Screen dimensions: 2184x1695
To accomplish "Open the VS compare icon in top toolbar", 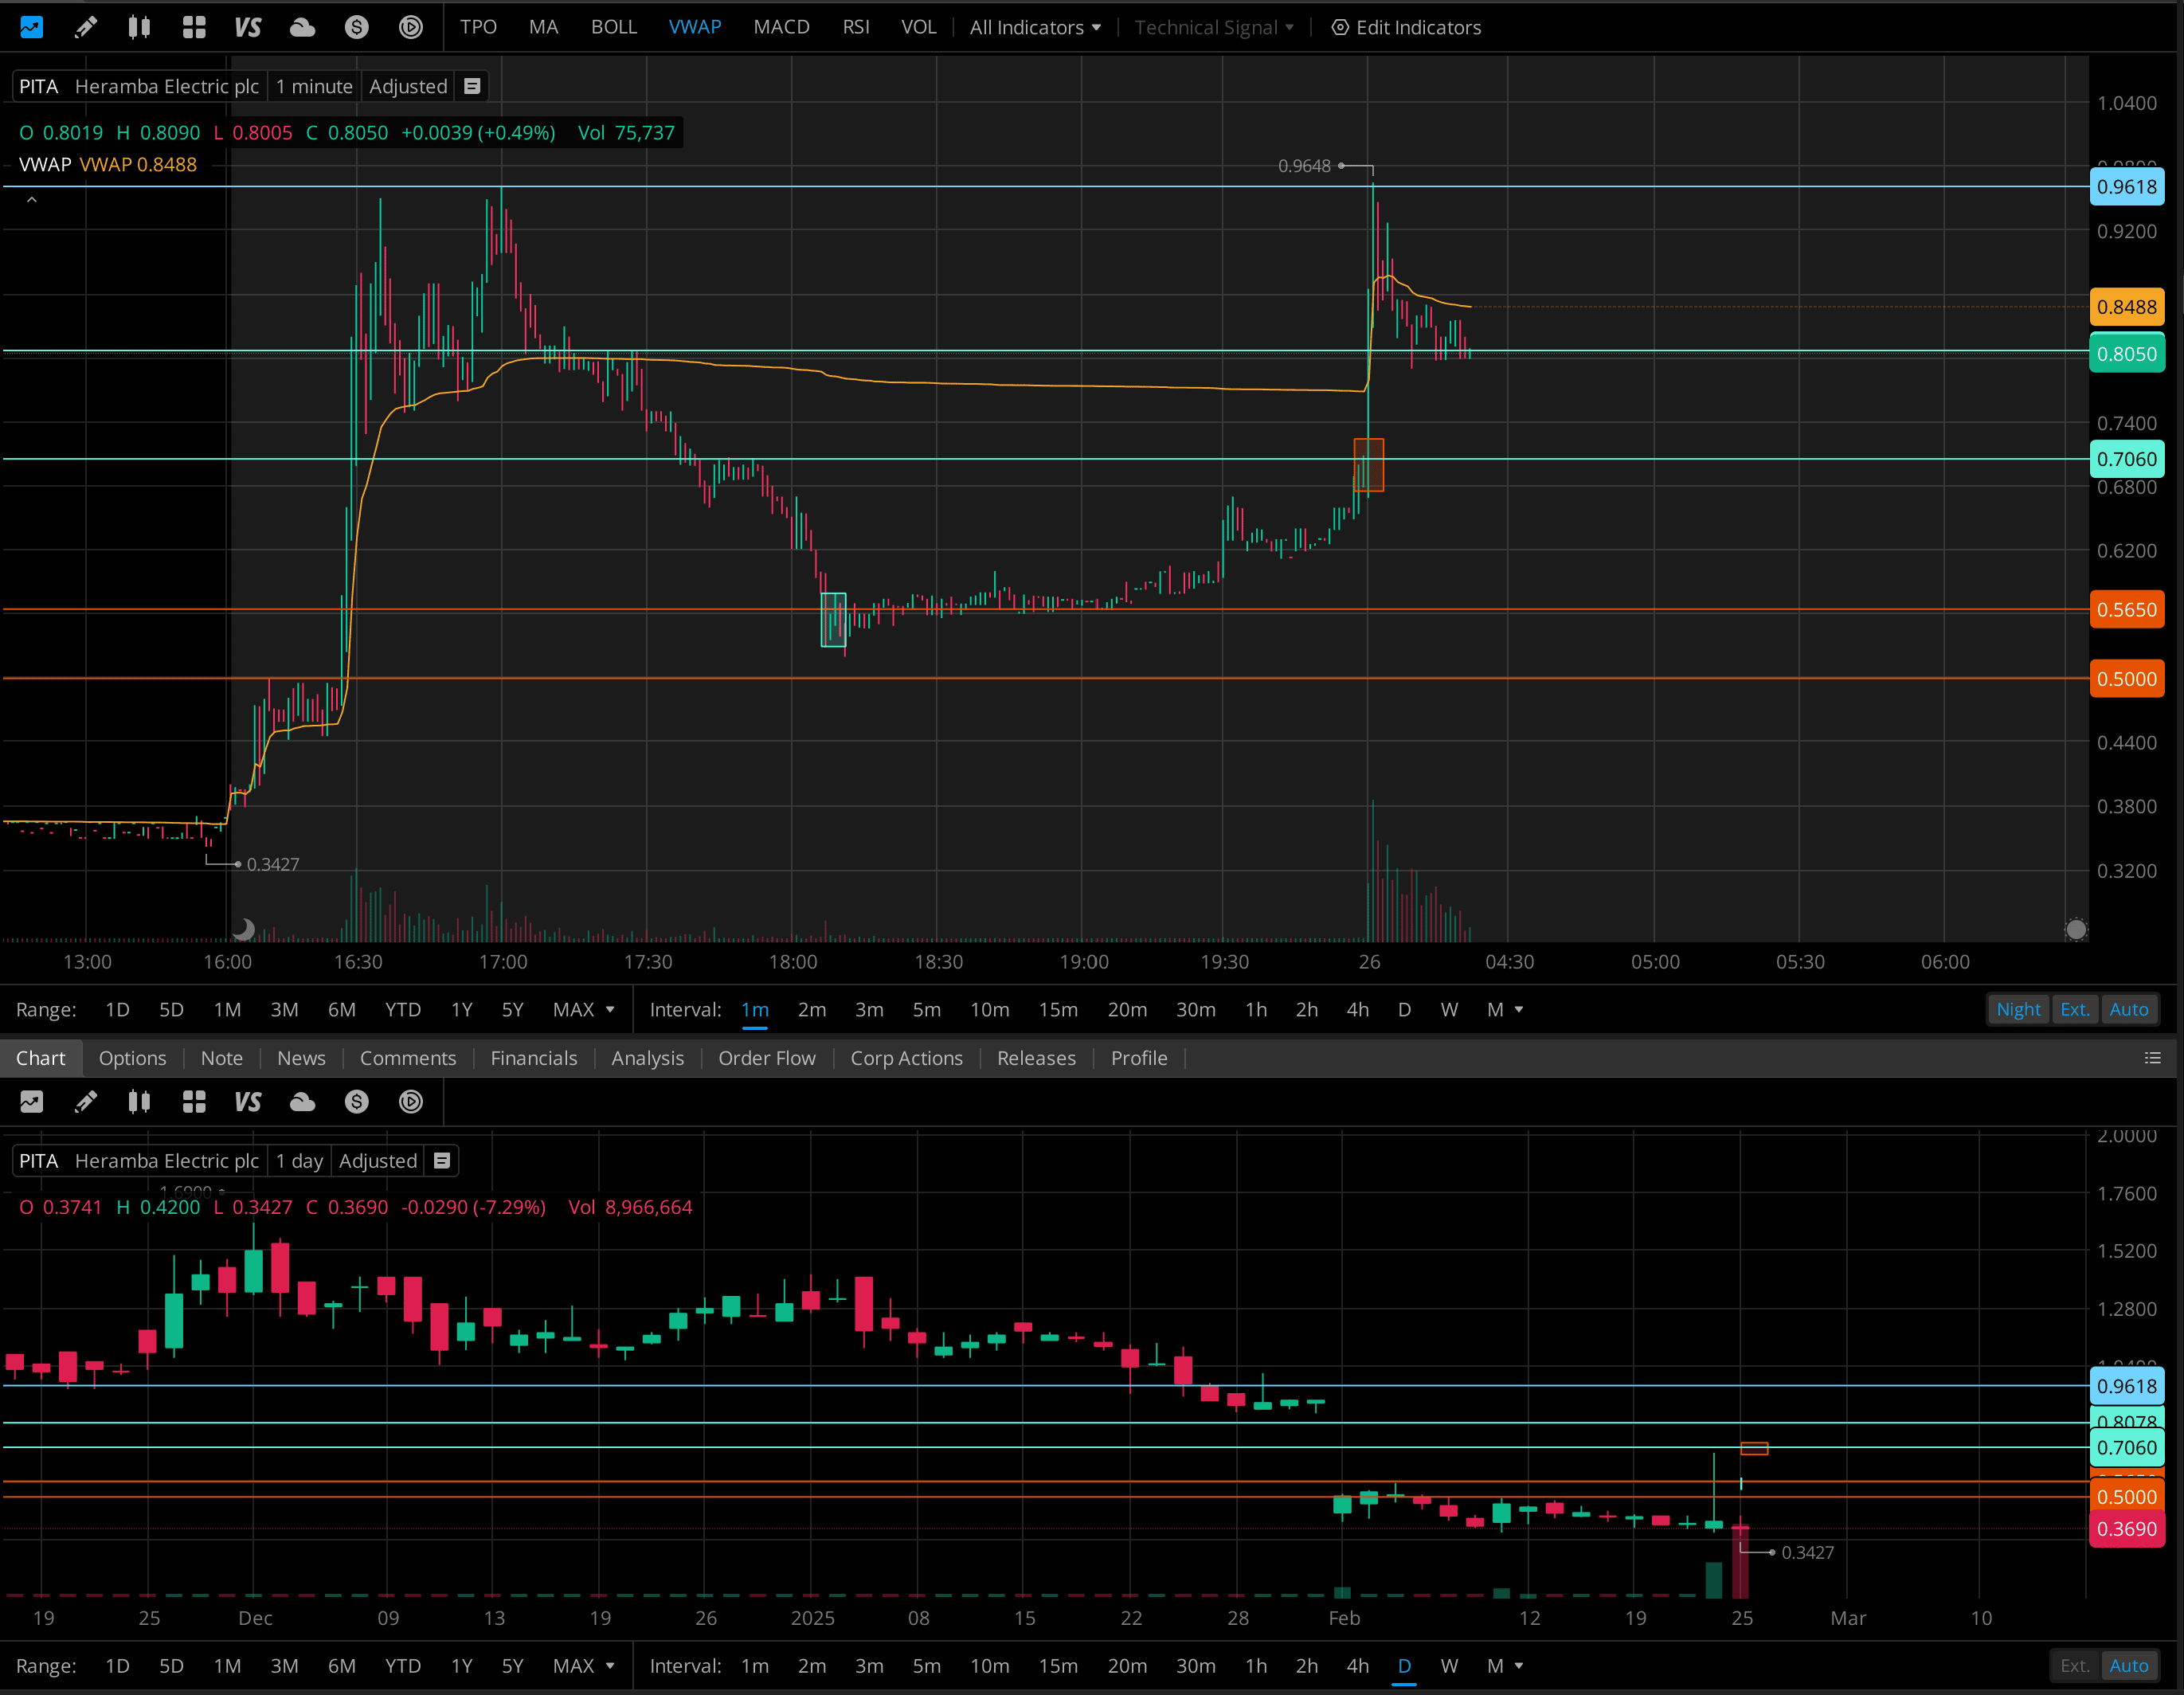I will coord(247,27).
